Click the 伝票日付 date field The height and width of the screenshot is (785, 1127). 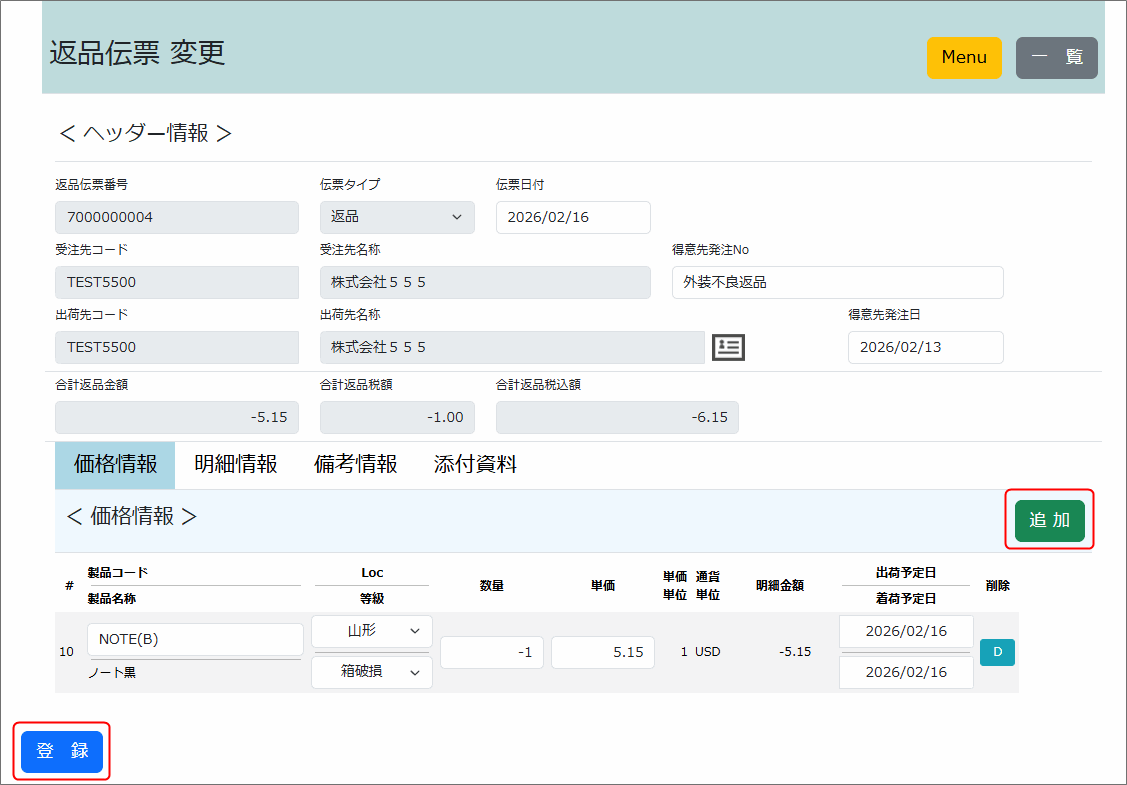[x=573, y=217]
